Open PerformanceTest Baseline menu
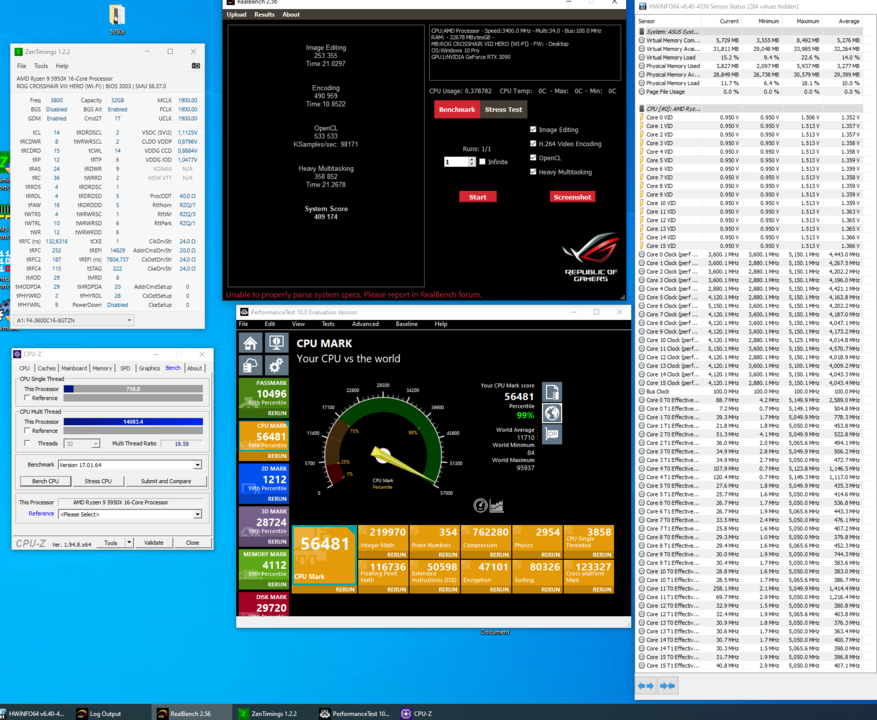This screenshot has width=877, height=720. (x=407, y=324)
